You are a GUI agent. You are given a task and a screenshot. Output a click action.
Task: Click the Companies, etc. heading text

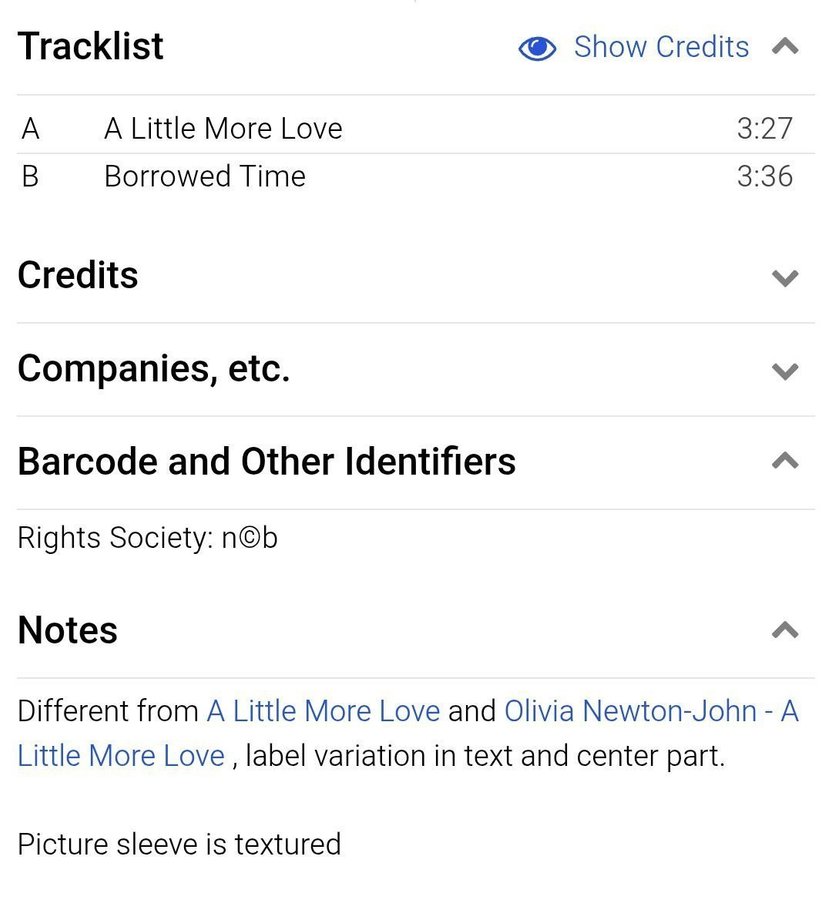(x=154, y=369)
